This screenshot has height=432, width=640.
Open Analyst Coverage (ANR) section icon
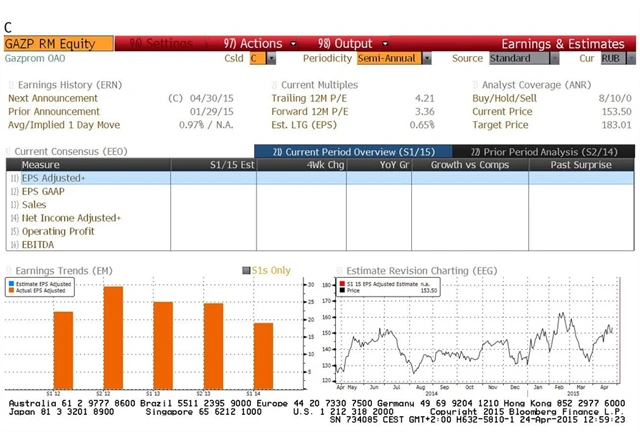pyautogui.click(x=474, y=86)
